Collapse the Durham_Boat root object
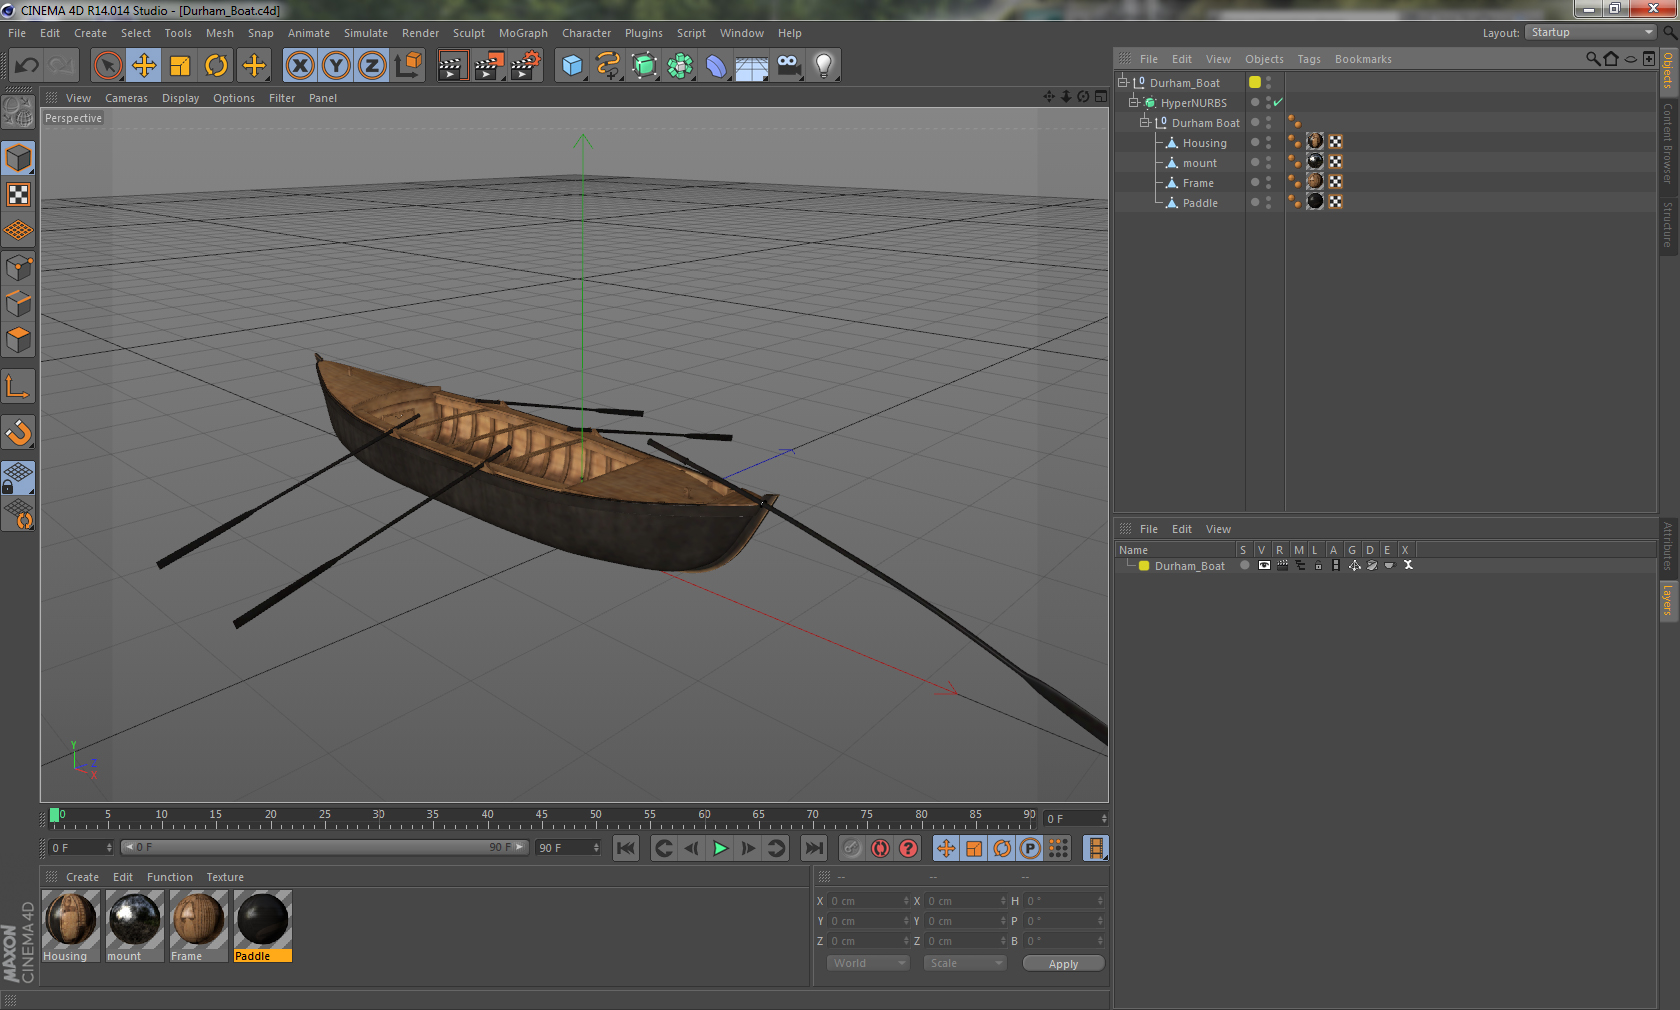This screenshot has height=1010, width=1680. click(x=1123, y=83)
